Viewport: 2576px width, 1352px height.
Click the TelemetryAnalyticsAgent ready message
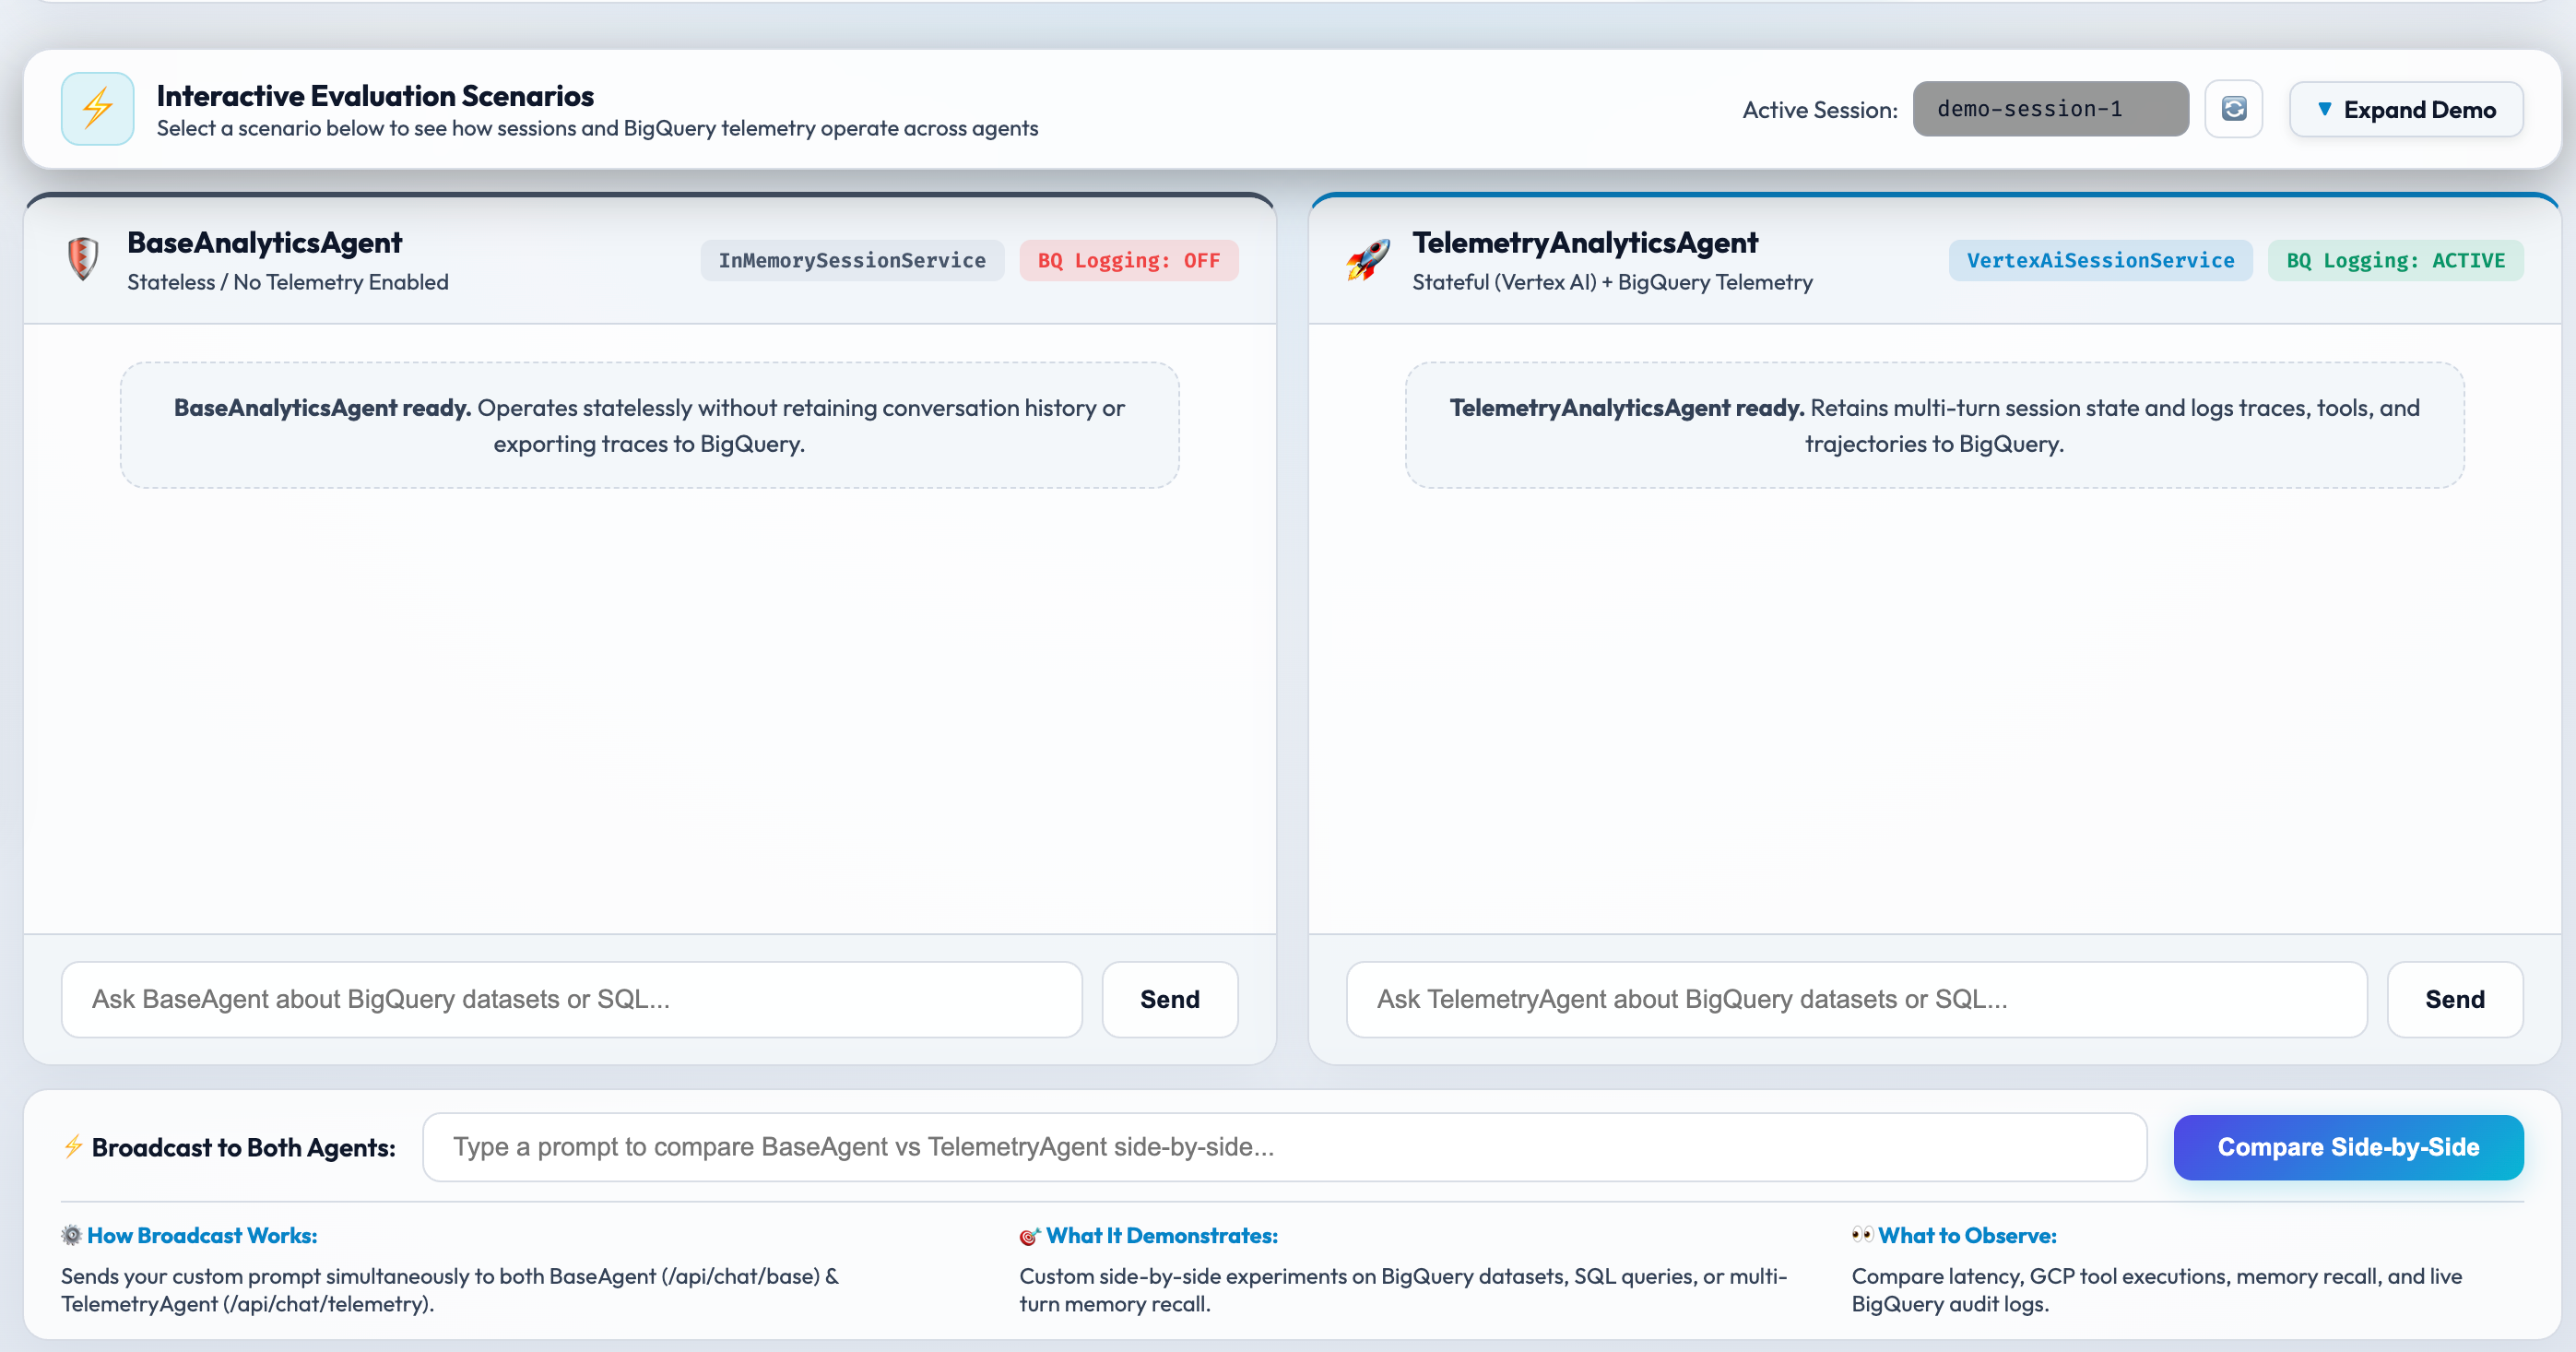coord(1934,425)
